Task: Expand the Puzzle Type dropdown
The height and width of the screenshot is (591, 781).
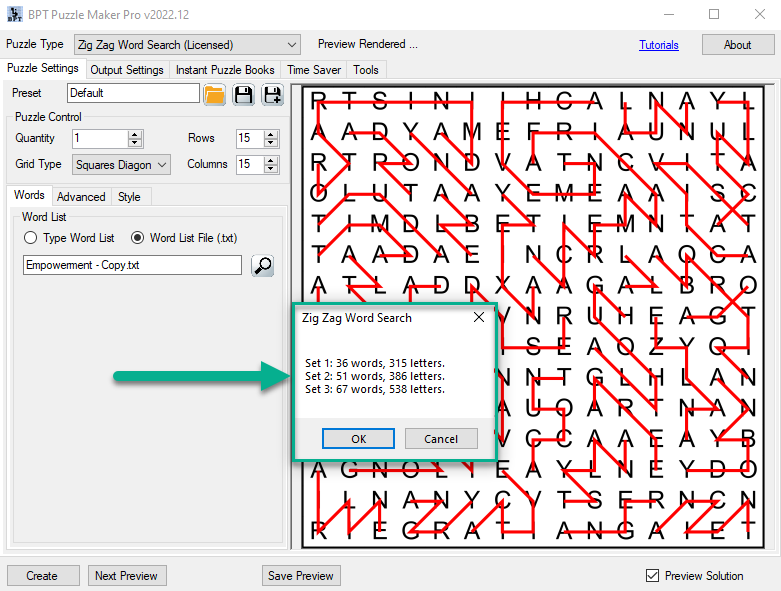Action: click(x=292, y=45)
